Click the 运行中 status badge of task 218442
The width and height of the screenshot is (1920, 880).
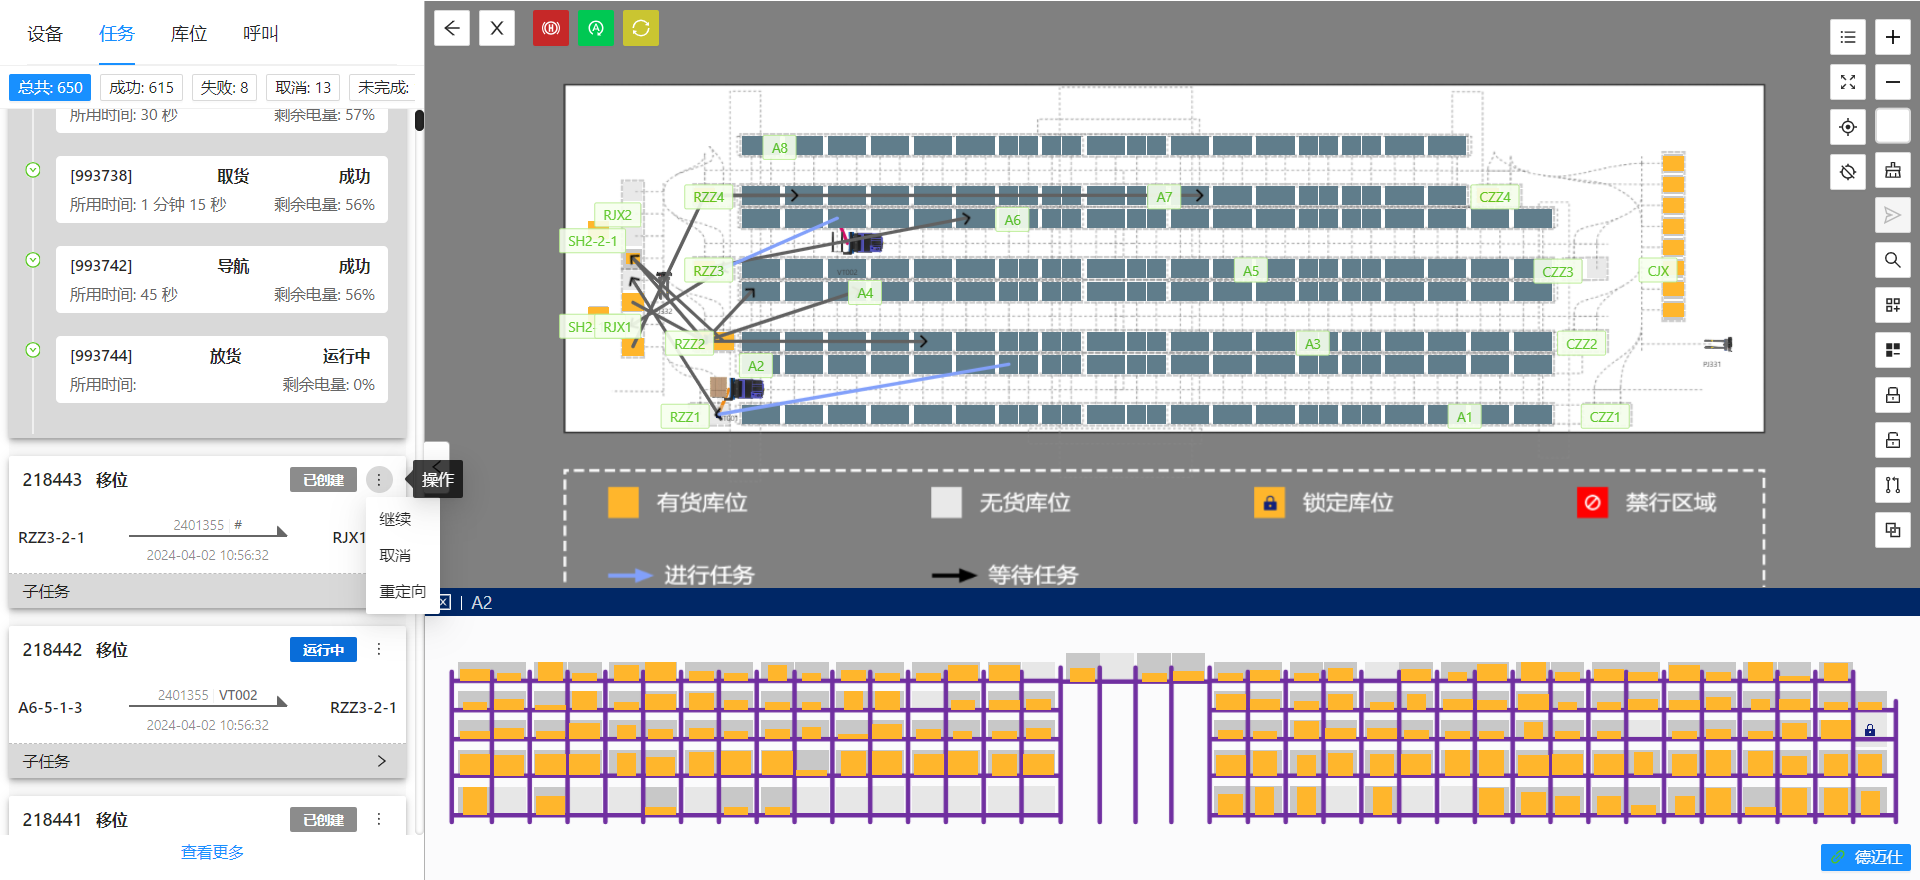click(323, 650)
